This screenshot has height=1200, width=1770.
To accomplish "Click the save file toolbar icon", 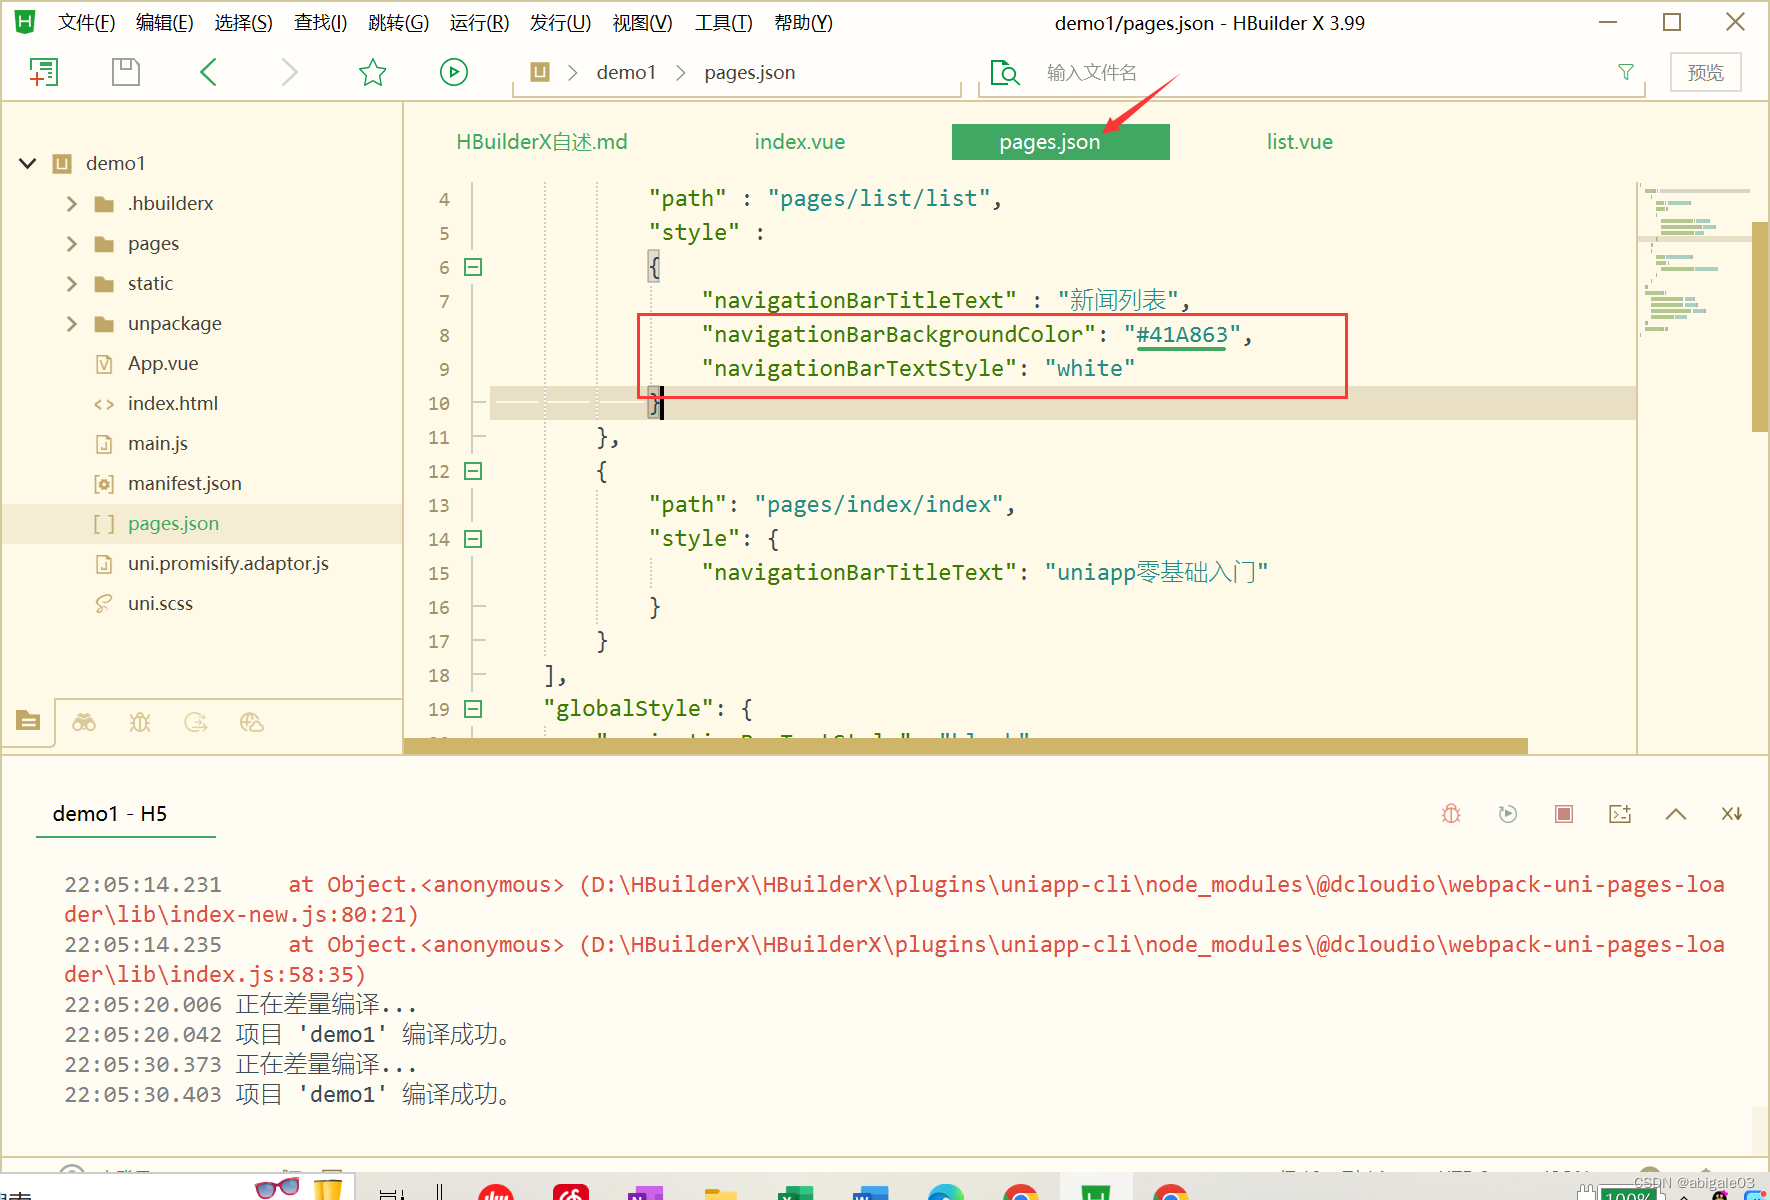I will tap(126, 72).
